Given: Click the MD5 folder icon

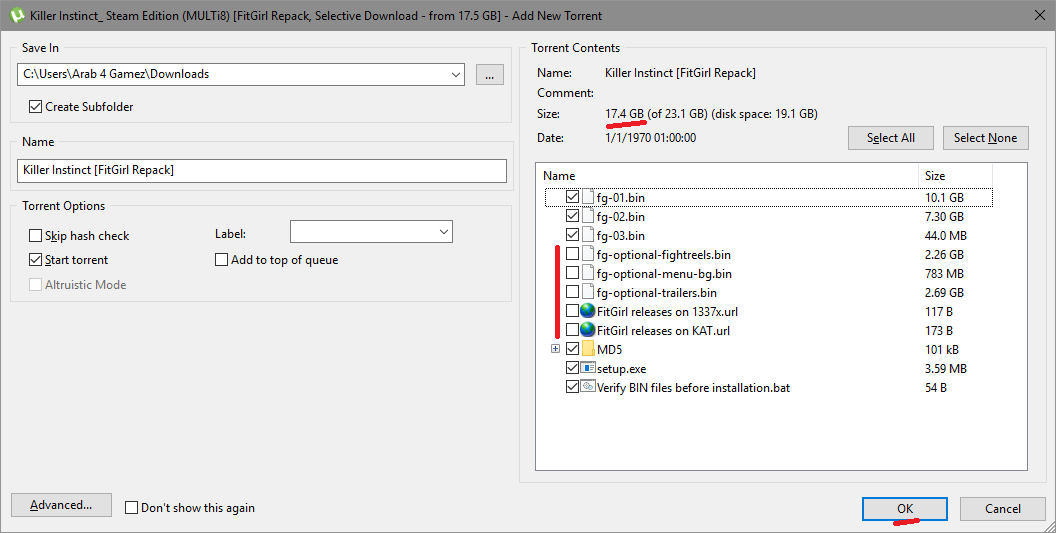Looking at the screenshot, I should pyautogui.click(x=588, y=349).
